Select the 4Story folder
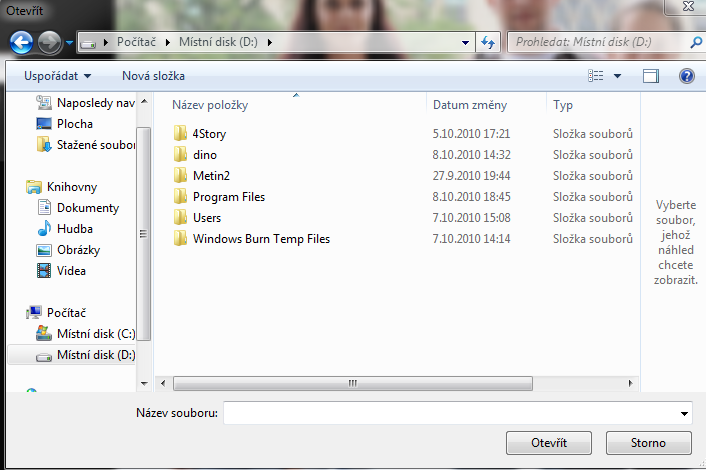This screenshot has height=470, width=706. coord(209,134)
